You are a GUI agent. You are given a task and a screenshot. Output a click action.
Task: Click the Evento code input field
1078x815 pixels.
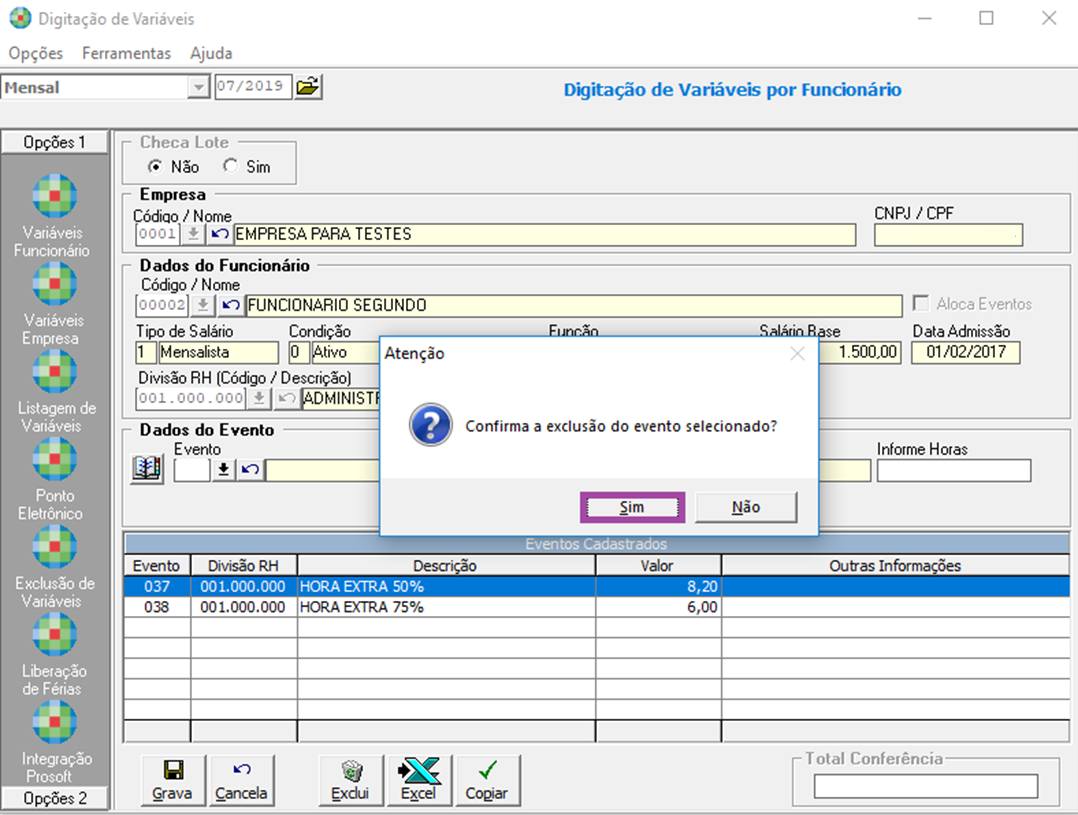[x=192, y=470]
